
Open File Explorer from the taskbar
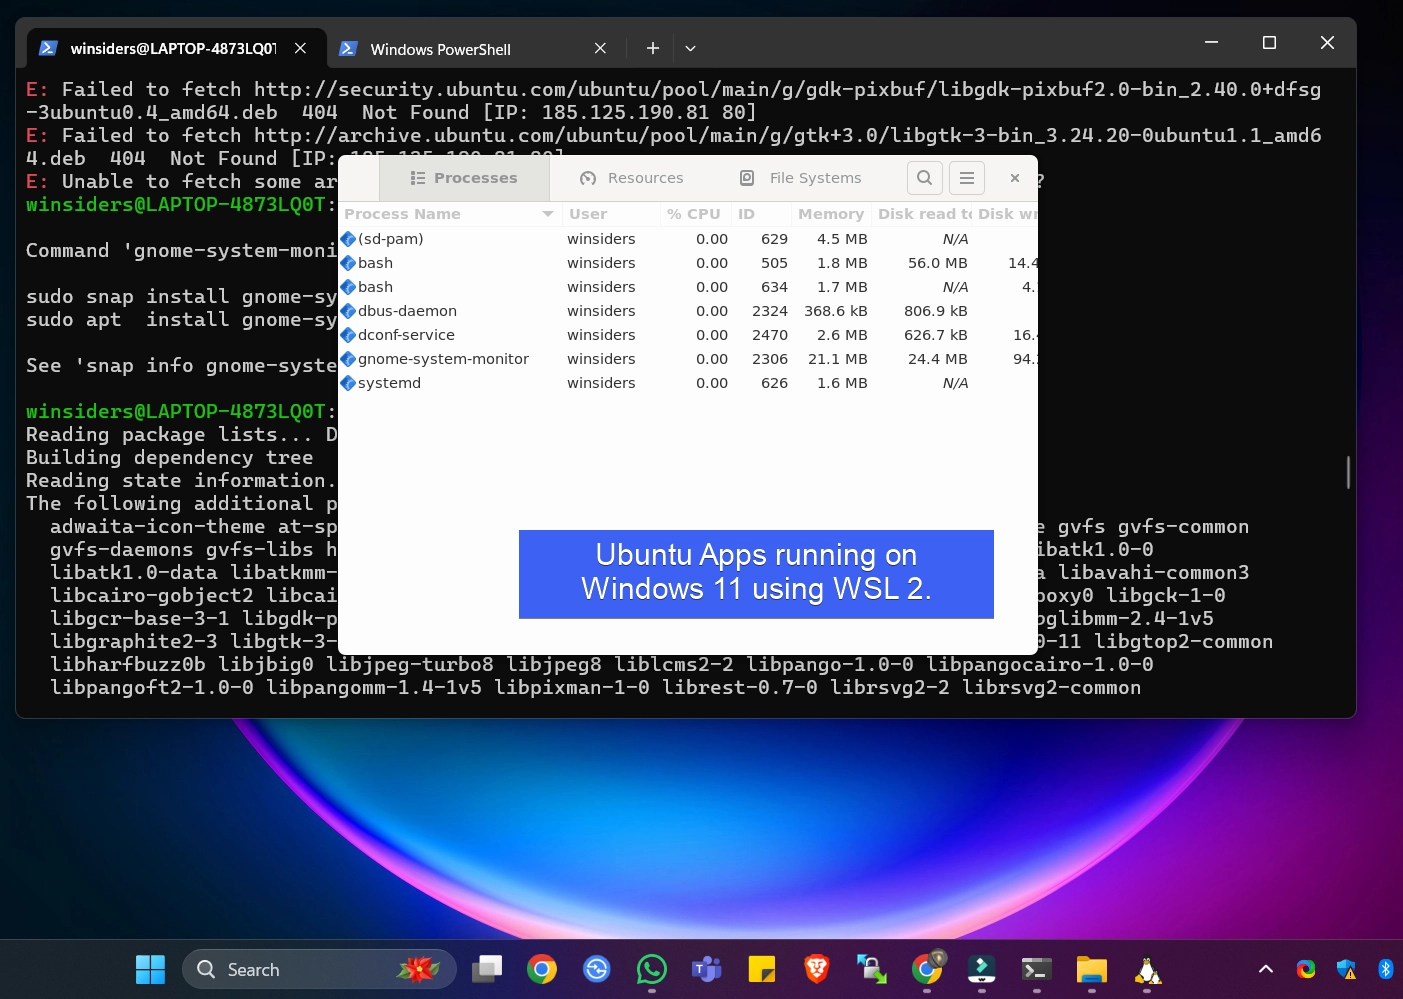pyautogui.click(x=1092, y=969)
